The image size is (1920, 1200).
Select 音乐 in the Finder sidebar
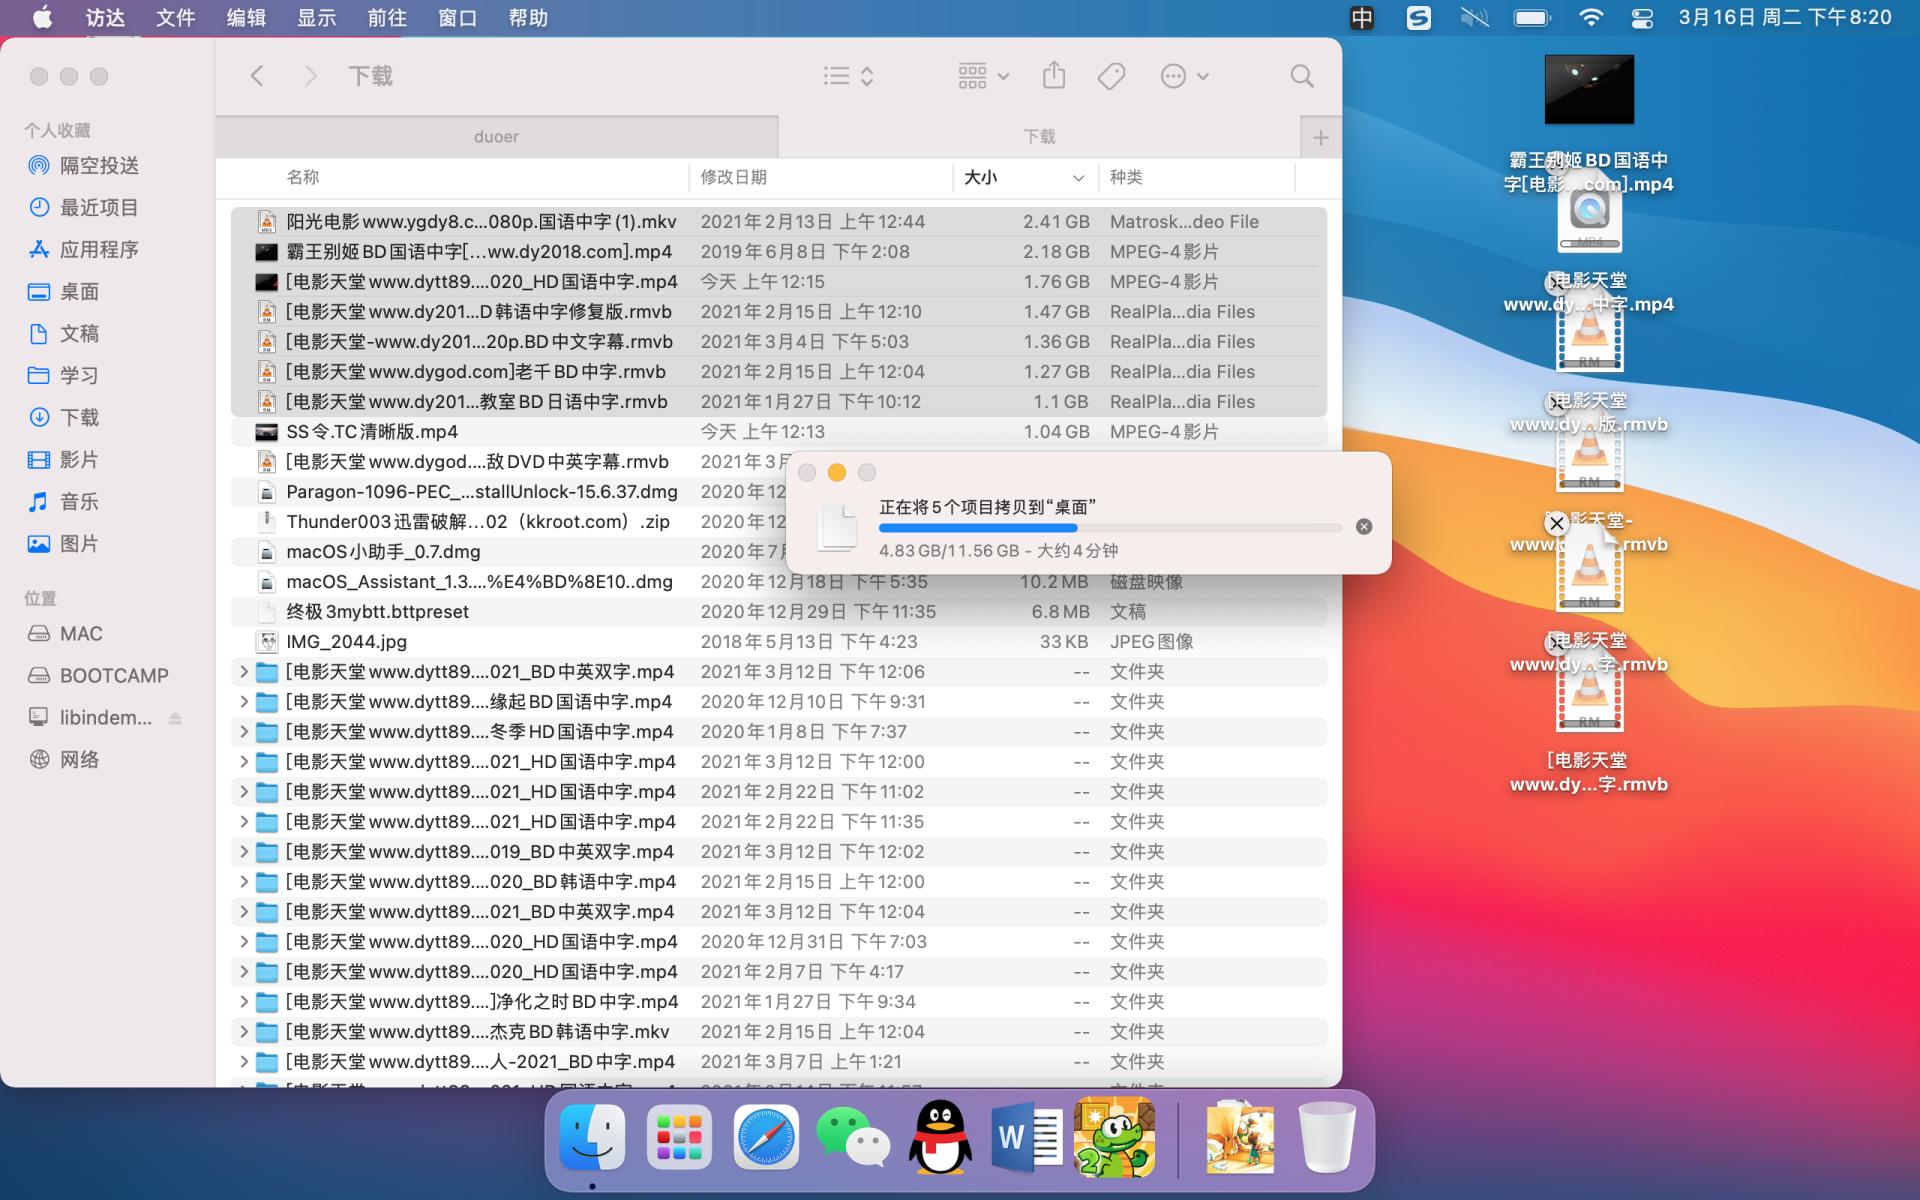pos(80,501)
